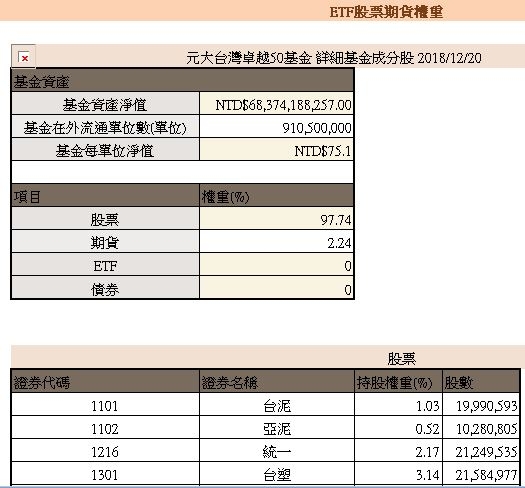Click the 權重(%) column header
525x488 pixels.
(x=277, y=196)
